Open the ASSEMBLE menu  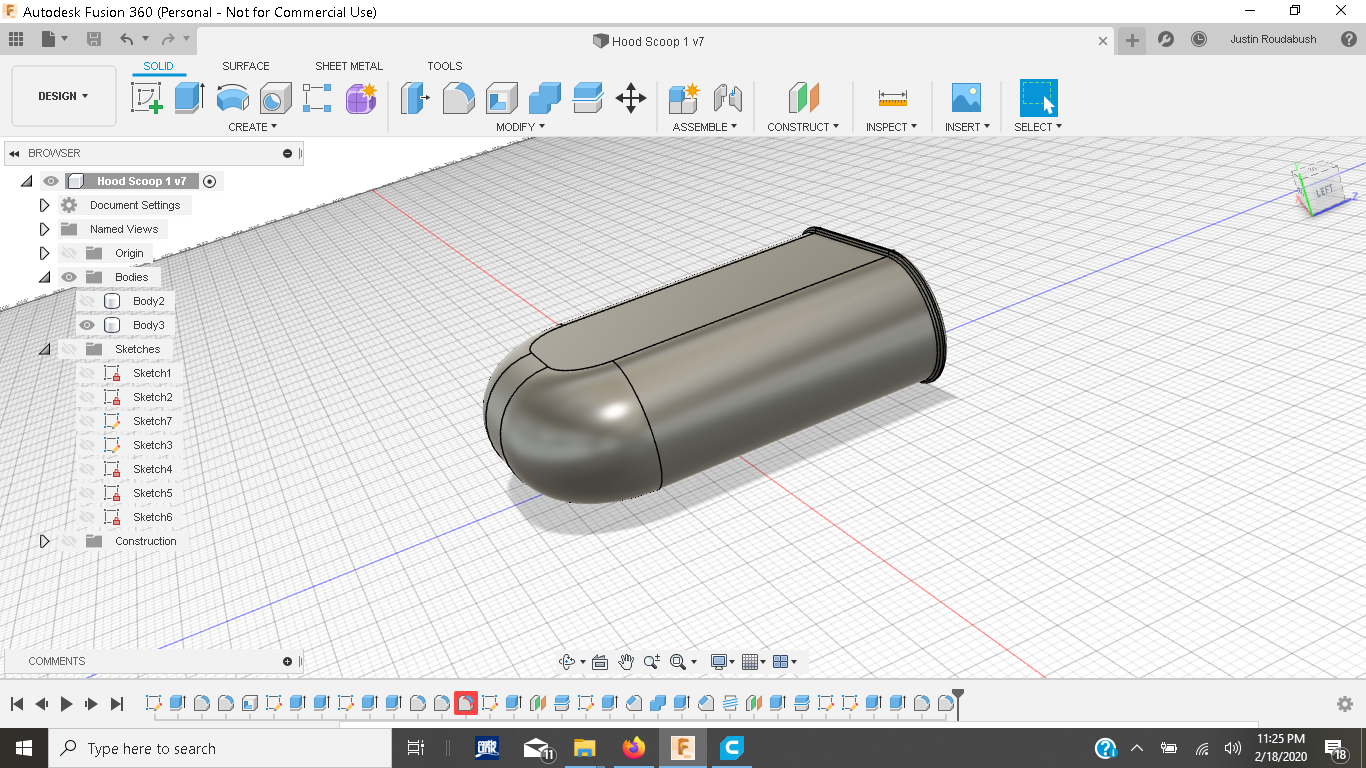705,127
